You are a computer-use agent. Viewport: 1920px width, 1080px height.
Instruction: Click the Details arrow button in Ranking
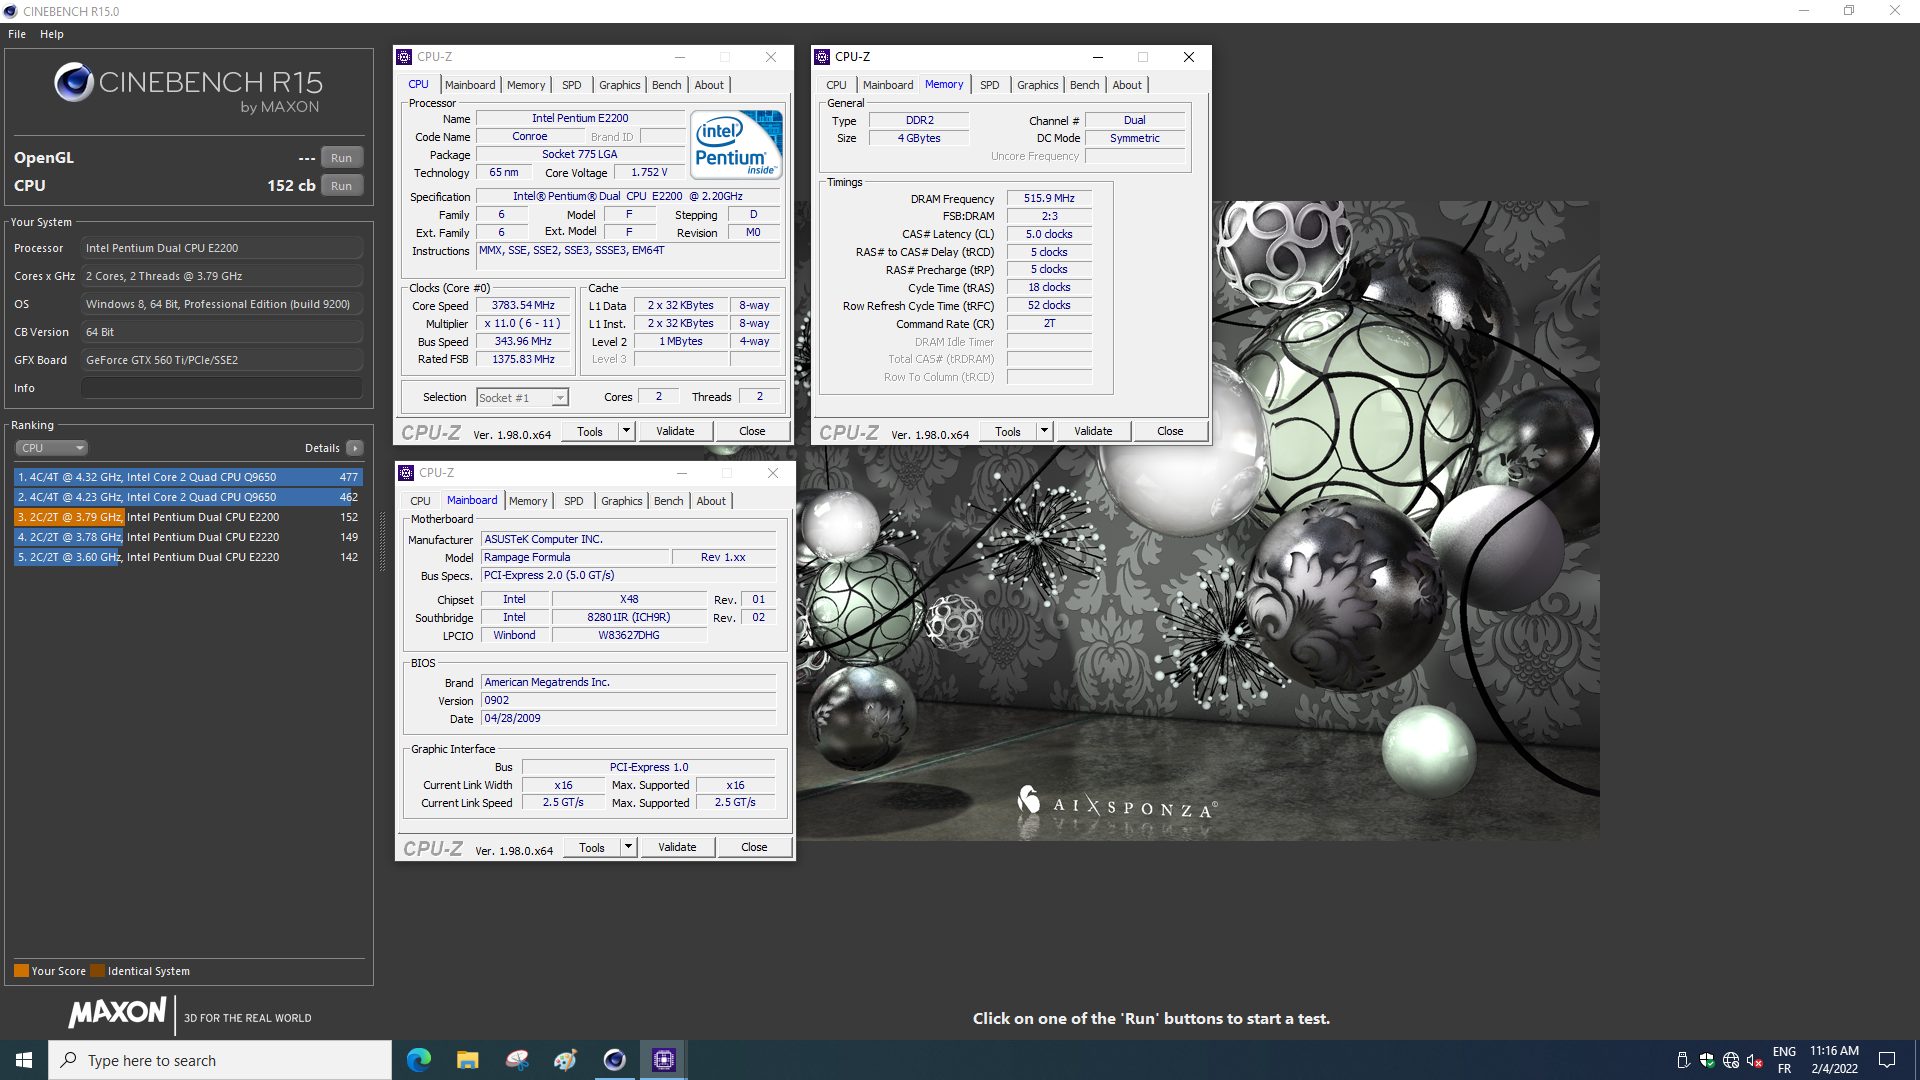354,448
